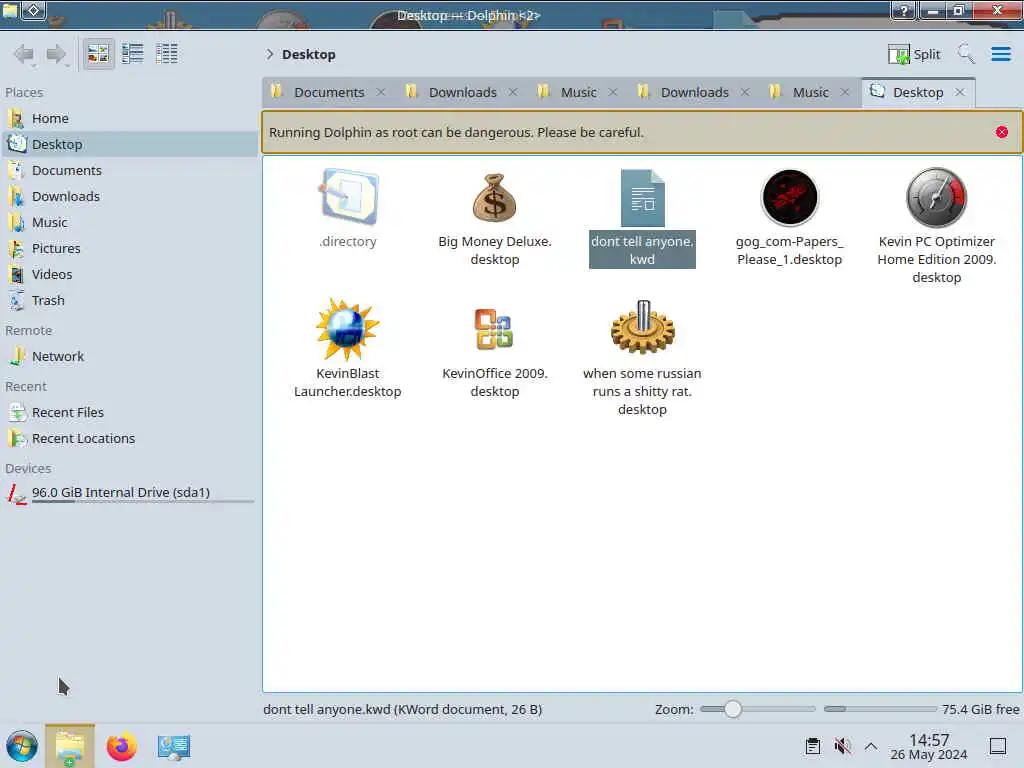The image size is (1024, 768).
Task: Select gog_com-Papers_Please_1.desktop icon
Action: click(790, 197)
